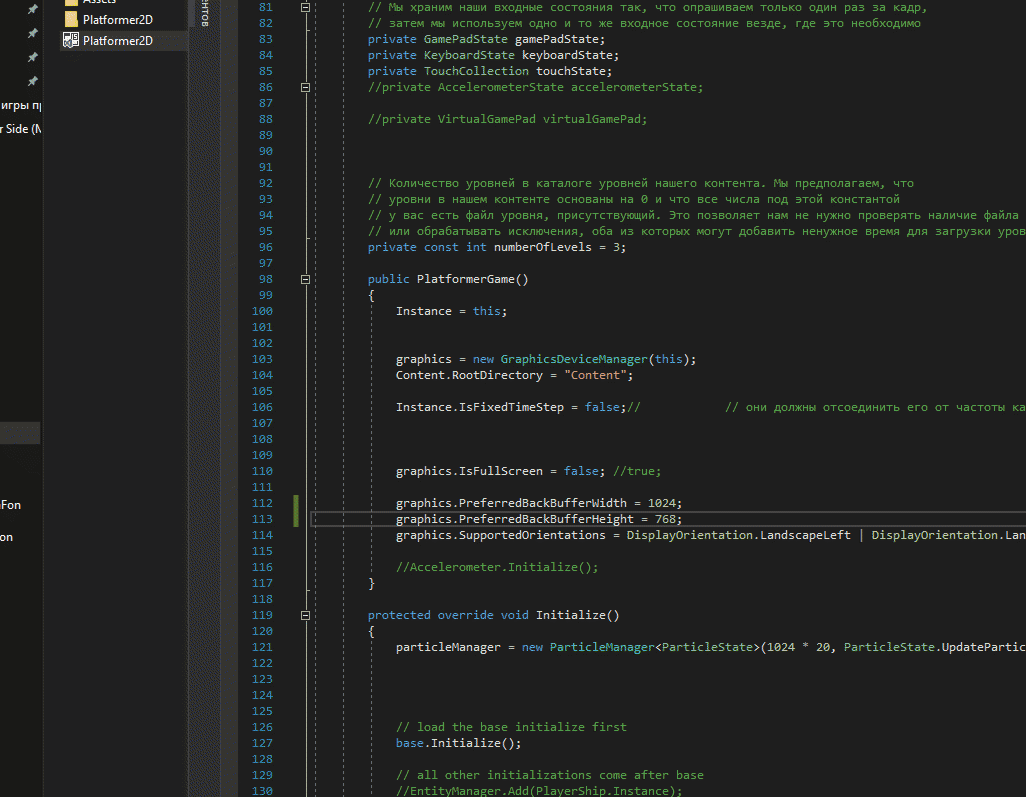Collapse the comment block at line 81
Screen dimensions: 1026x797
(305, 7)
